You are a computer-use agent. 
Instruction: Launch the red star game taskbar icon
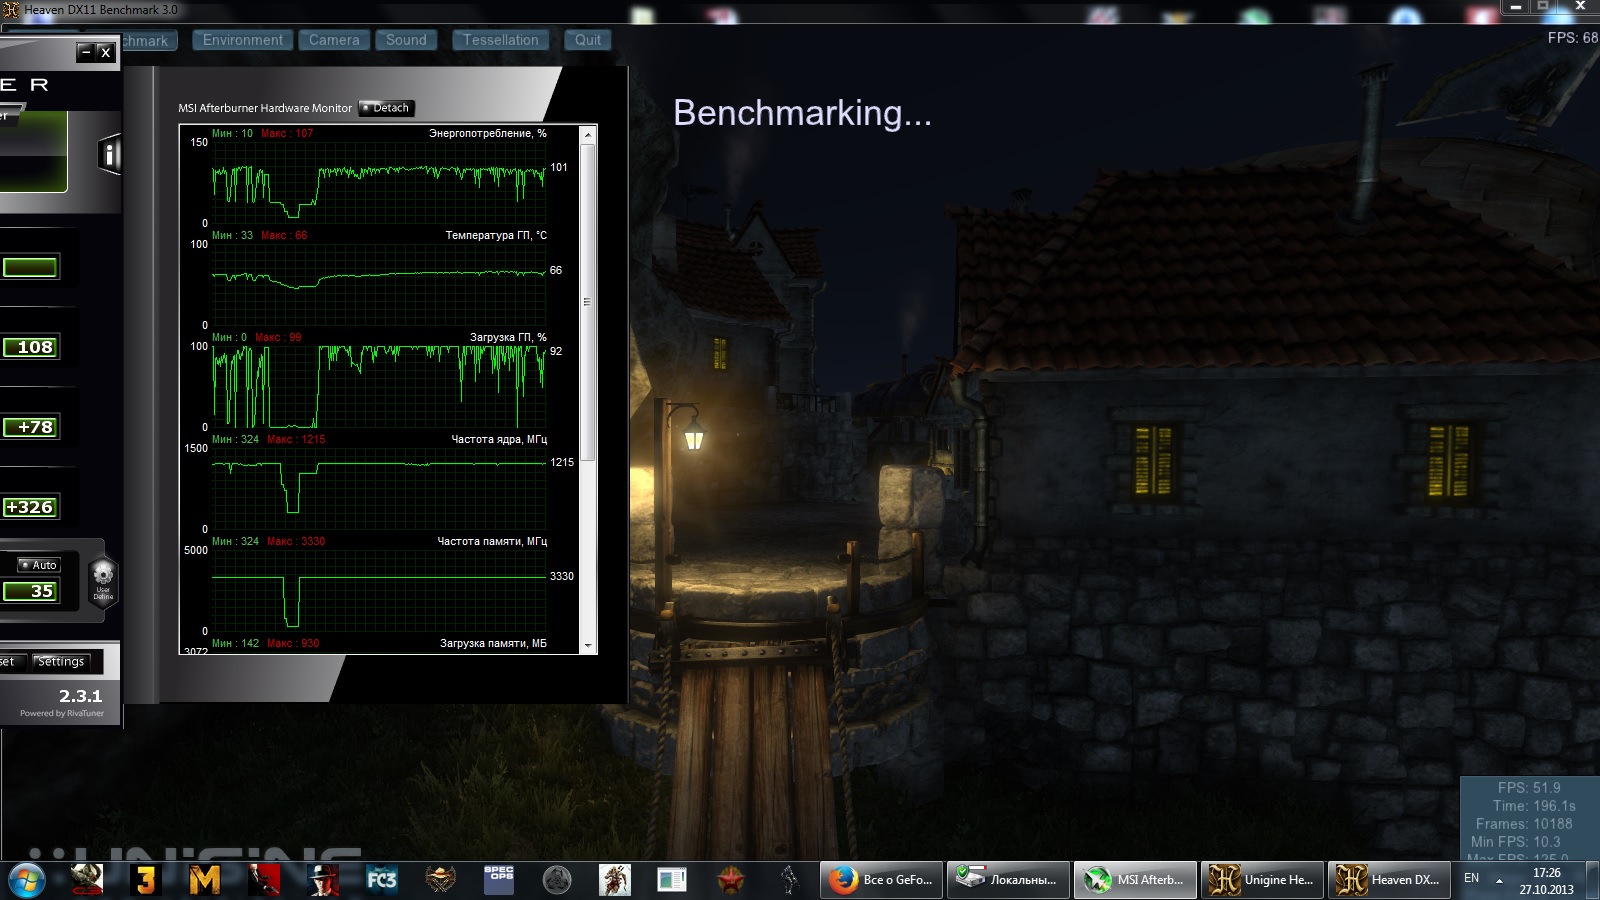click(731, 880)
